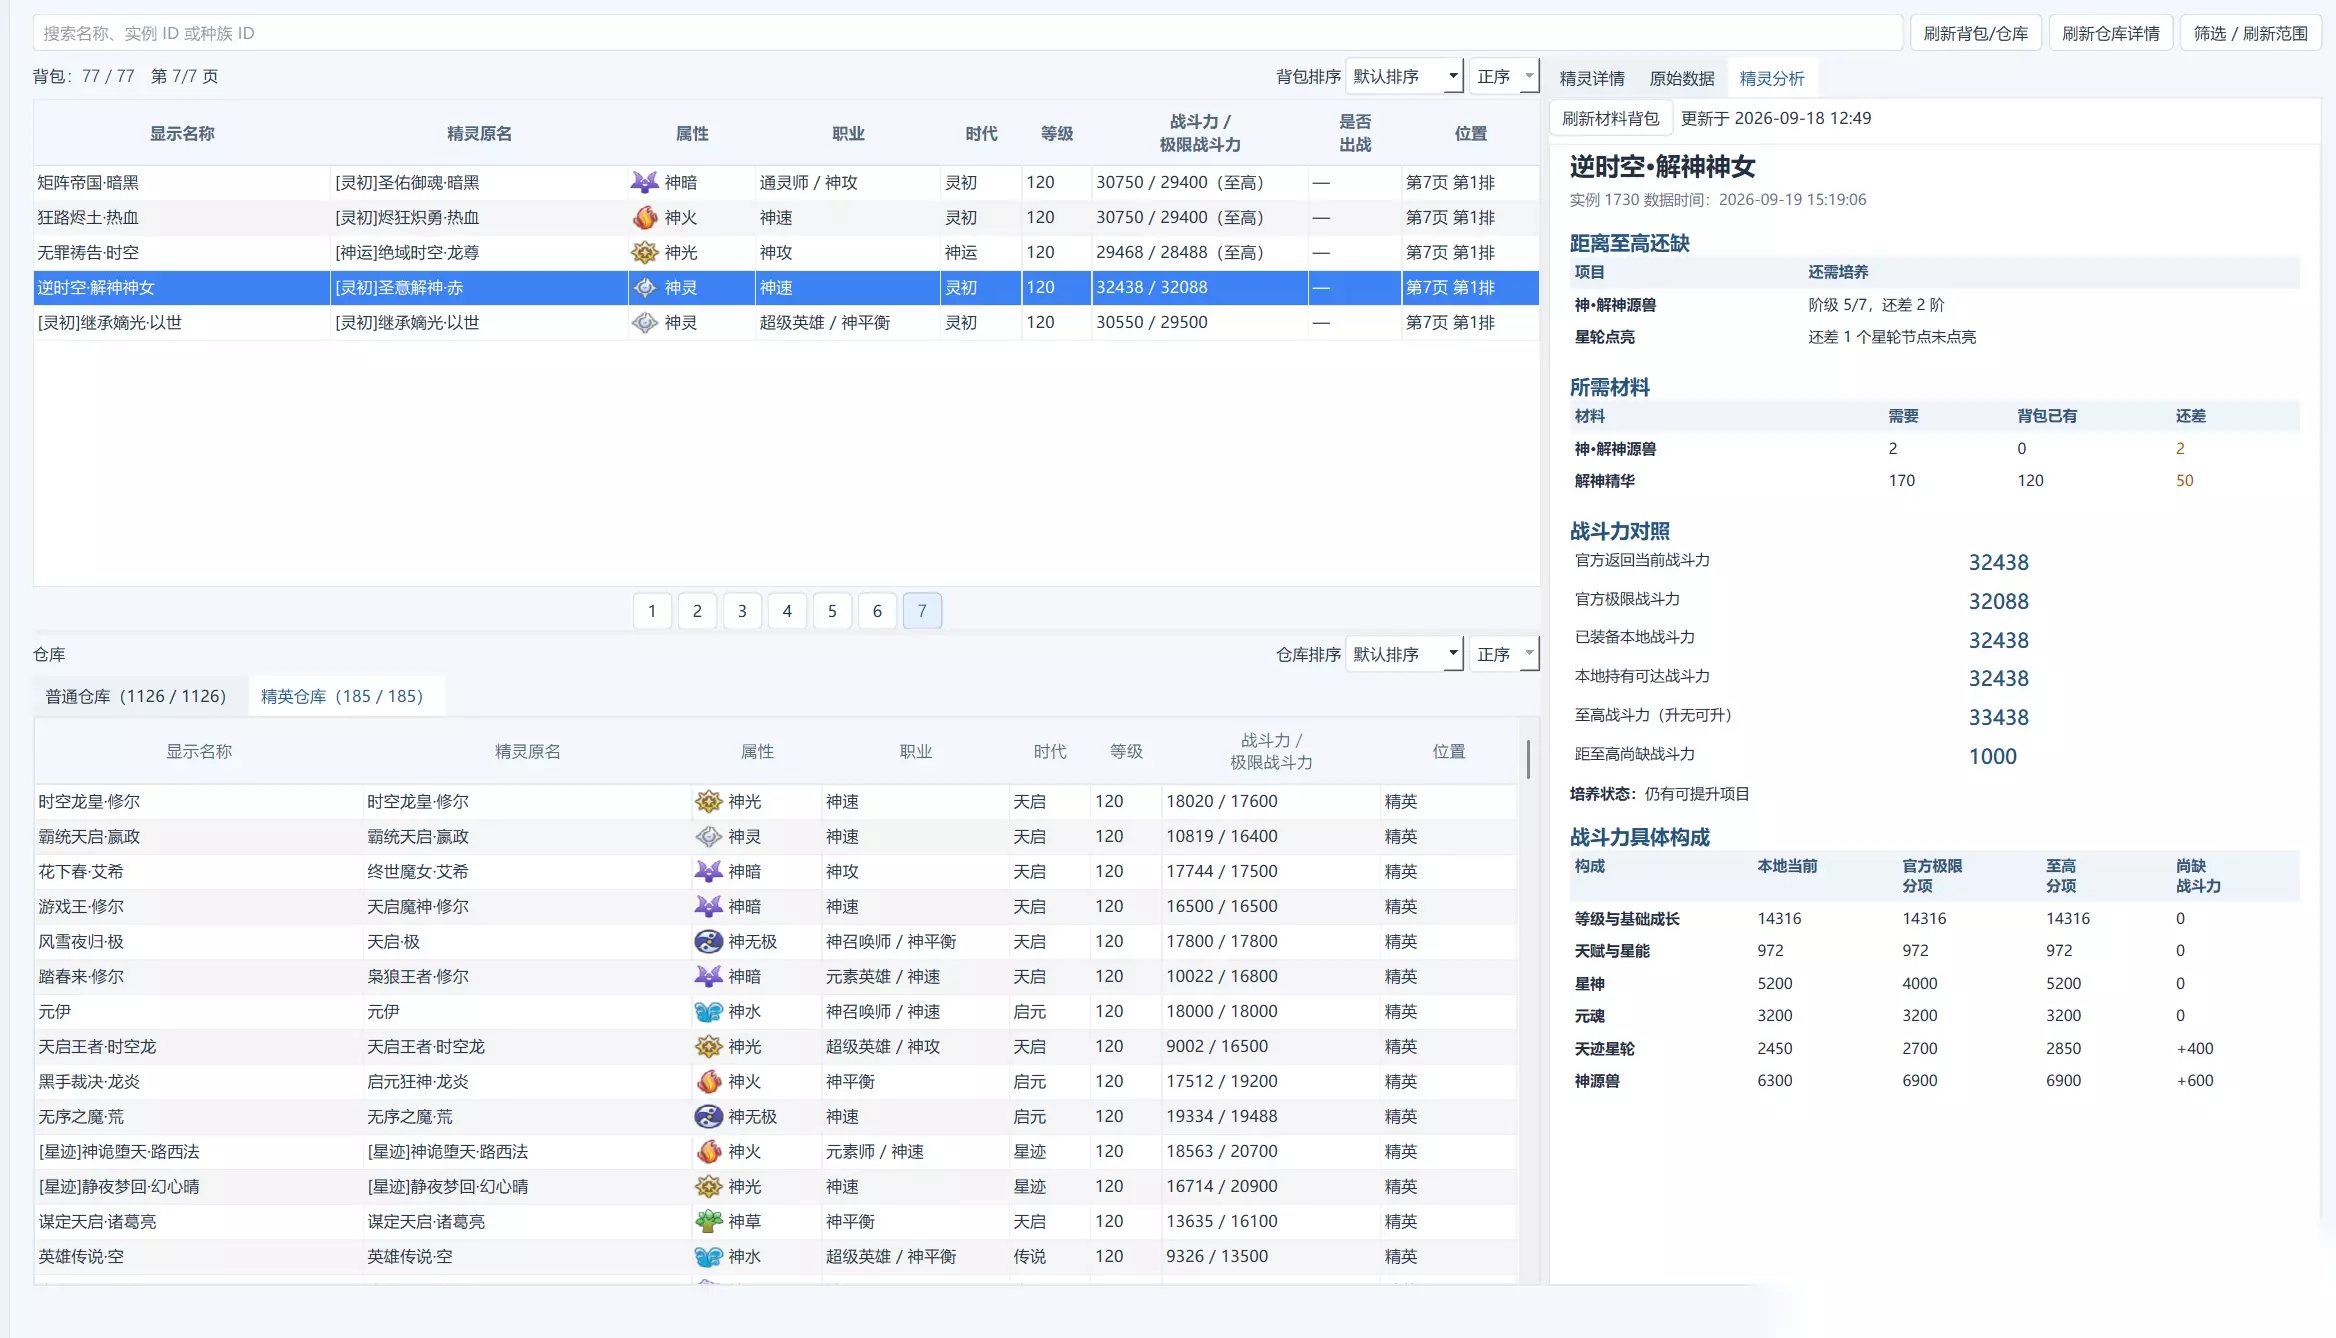2336x1338 pixels.
Task: Select the 普通仓库 (1126 / 1126) tab
Action: click(x=136, y=696)
